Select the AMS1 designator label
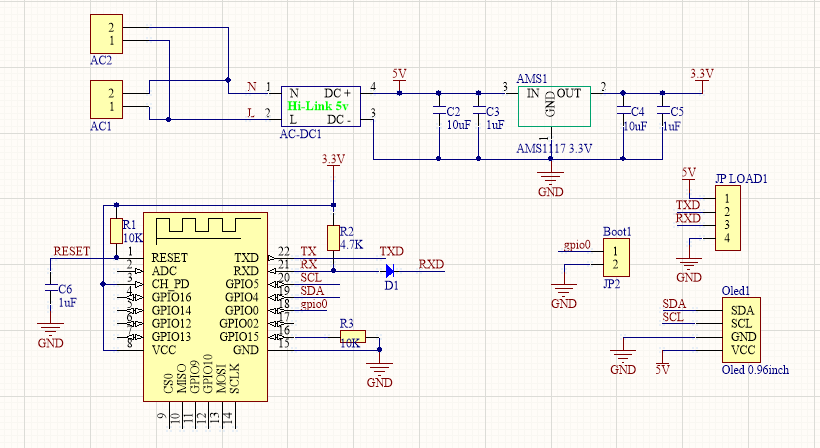Image resolution: width=820 pixels, height=448 pixels. (x=531, y=79)
